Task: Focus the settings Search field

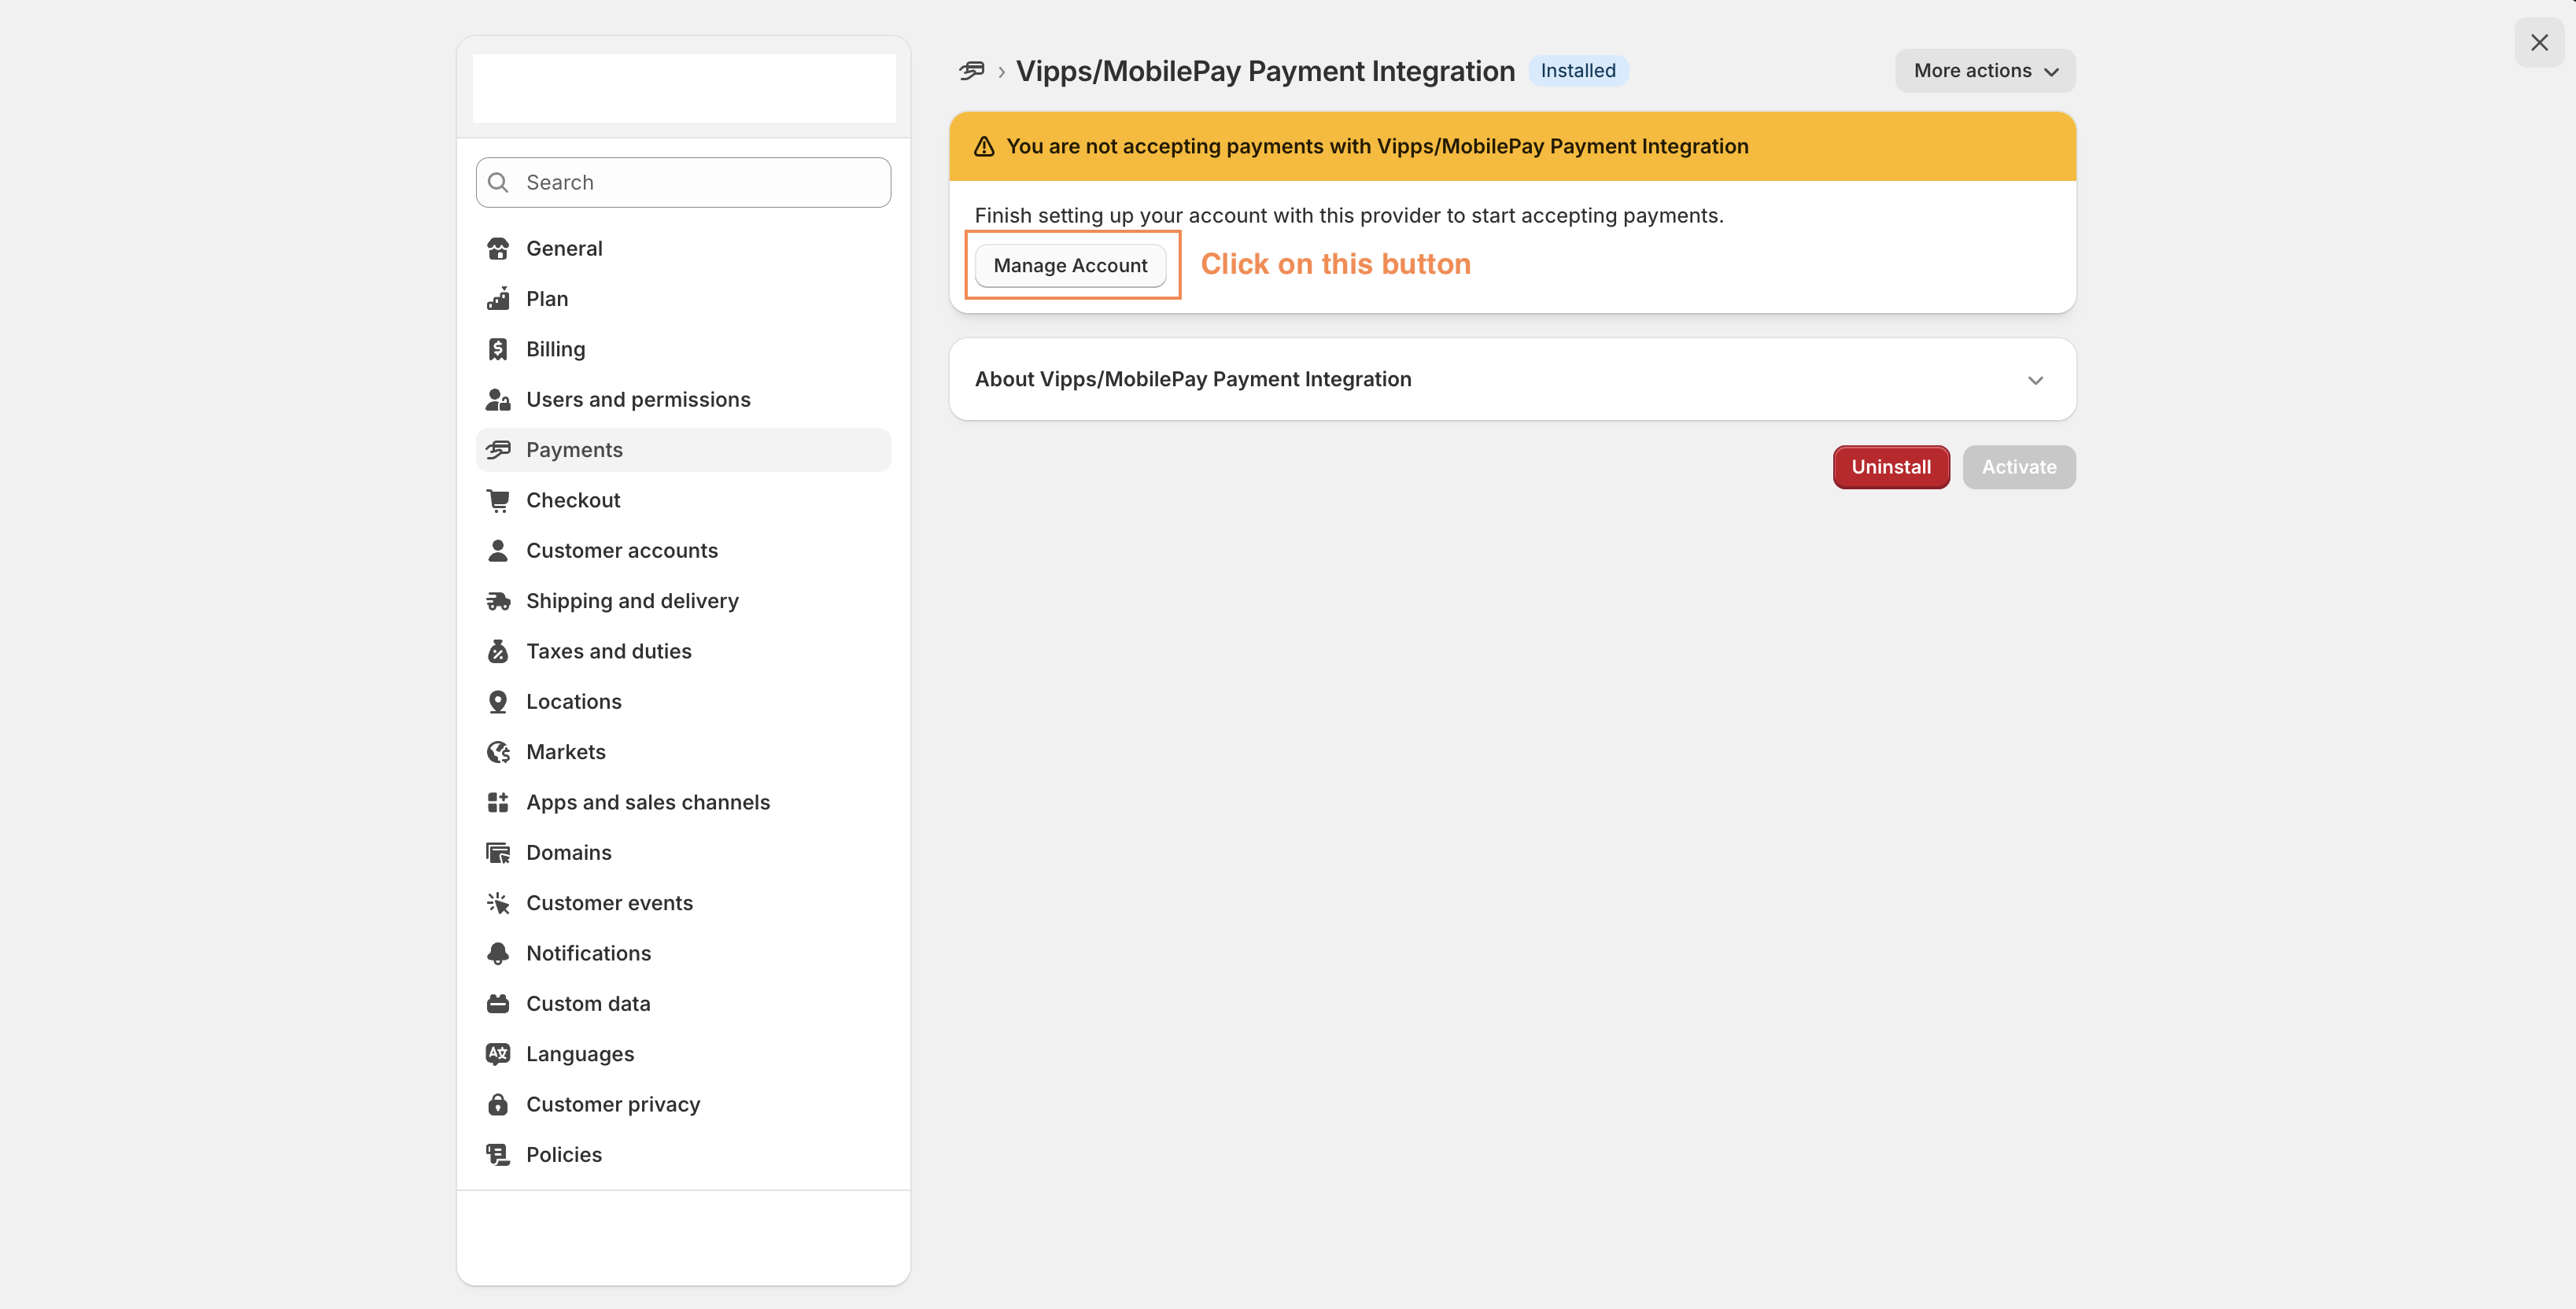Action: [700, 182]
